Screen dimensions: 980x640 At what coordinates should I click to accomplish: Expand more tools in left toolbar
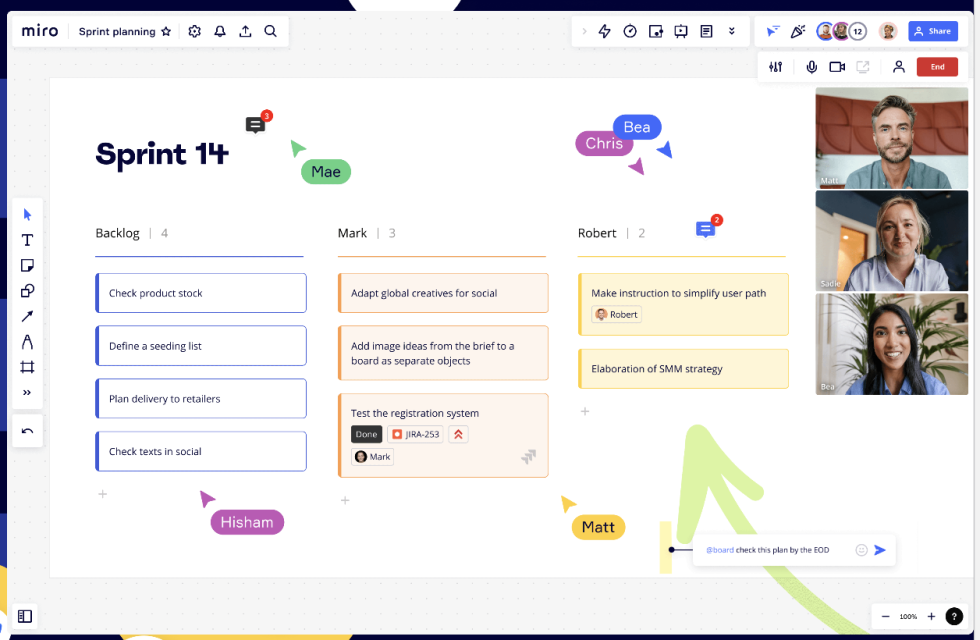coord(27,392)
